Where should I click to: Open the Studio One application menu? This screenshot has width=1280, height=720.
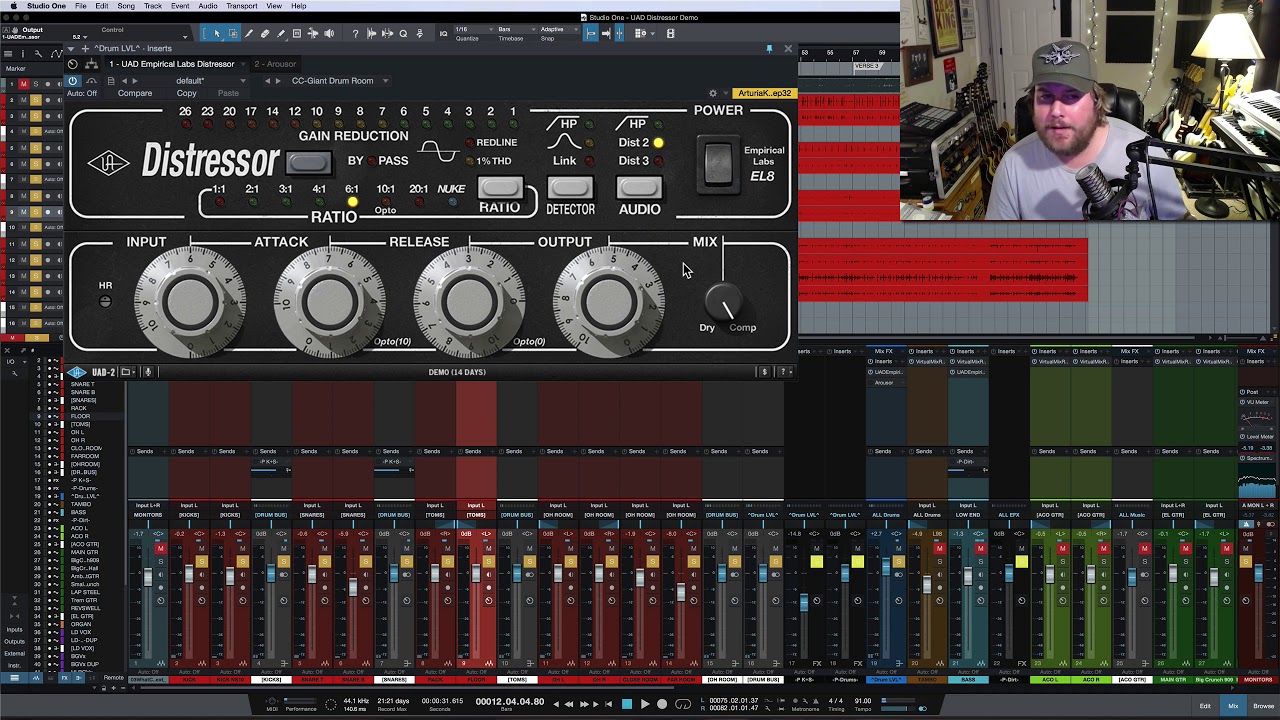(x=46, y=6)
